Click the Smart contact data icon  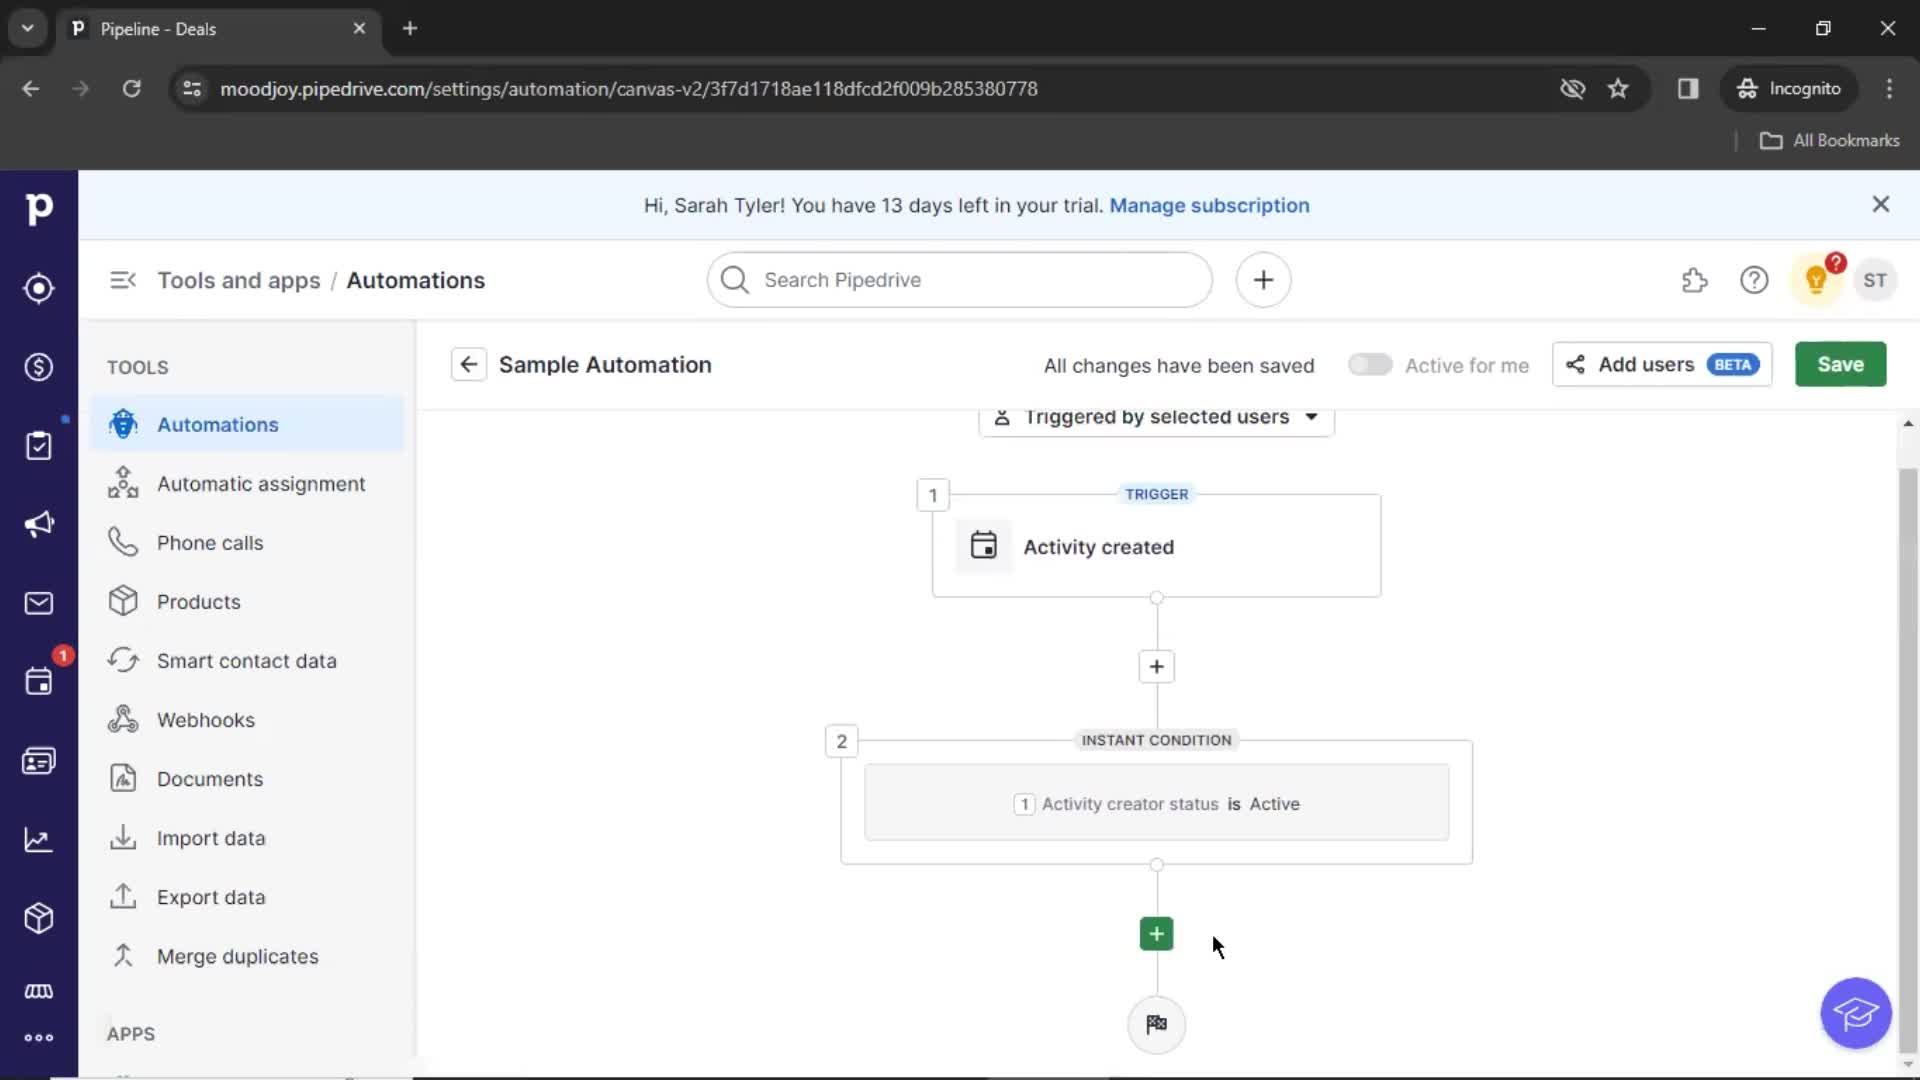123,659
